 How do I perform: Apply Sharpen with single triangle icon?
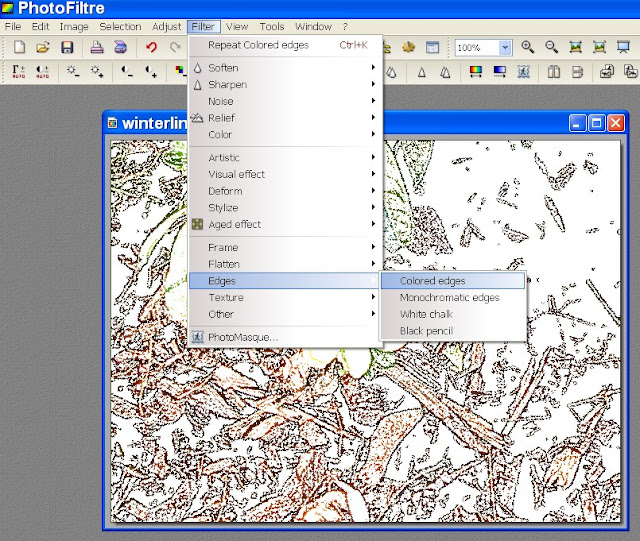(x=422, y=73)
